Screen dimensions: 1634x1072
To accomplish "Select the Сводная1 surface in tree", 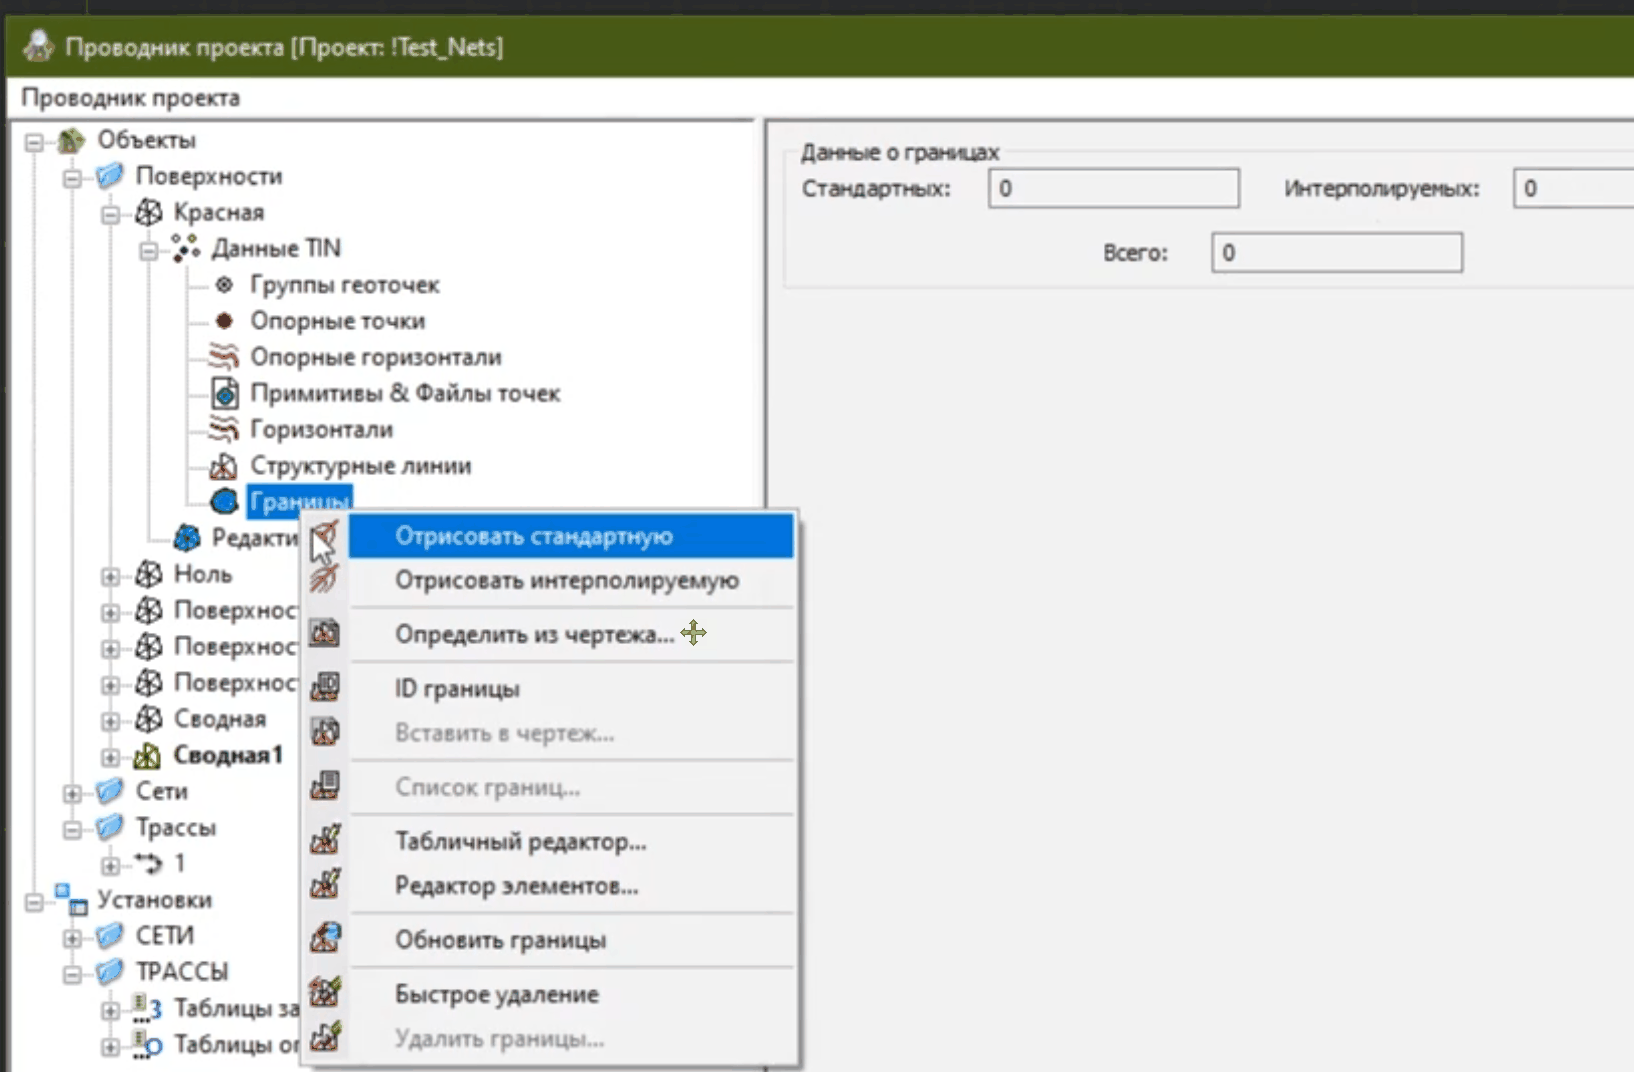I will click(228, 755).
